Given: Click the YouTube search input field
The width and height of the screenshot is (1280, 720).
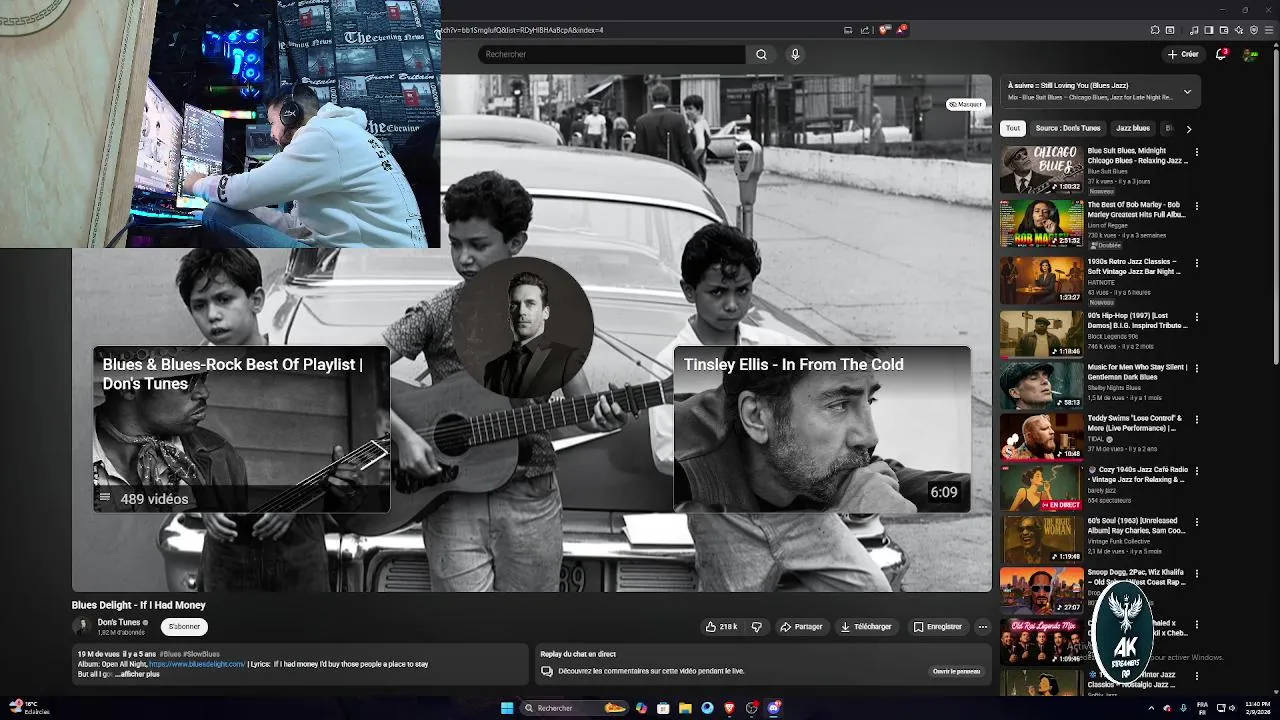Looking at the screenshot, I should [x=610, y=54].
